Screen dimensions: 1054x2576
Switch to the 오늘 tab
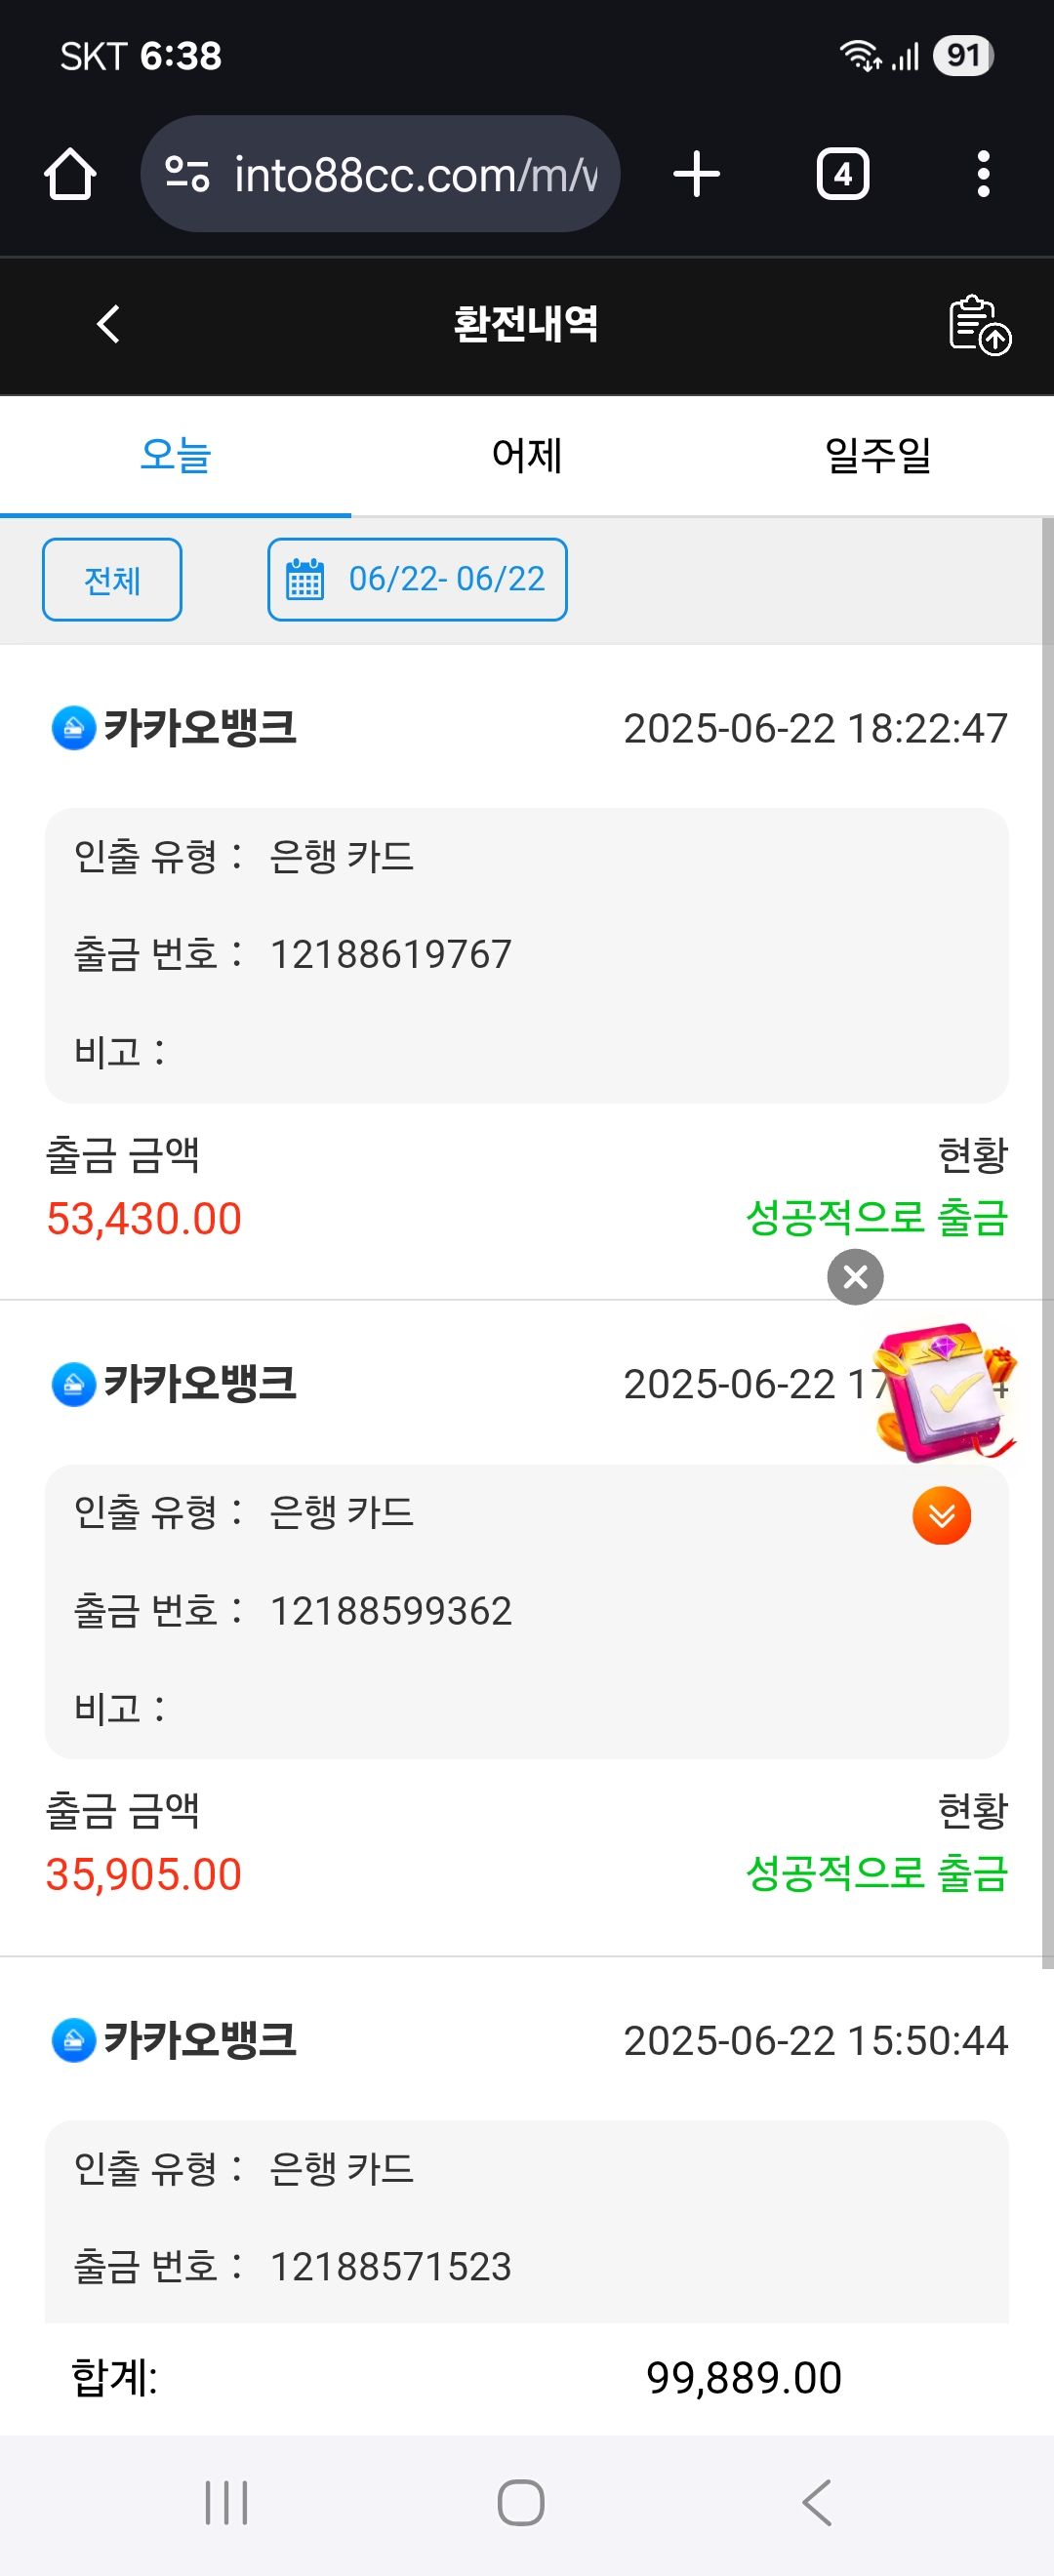coord(175,456)
